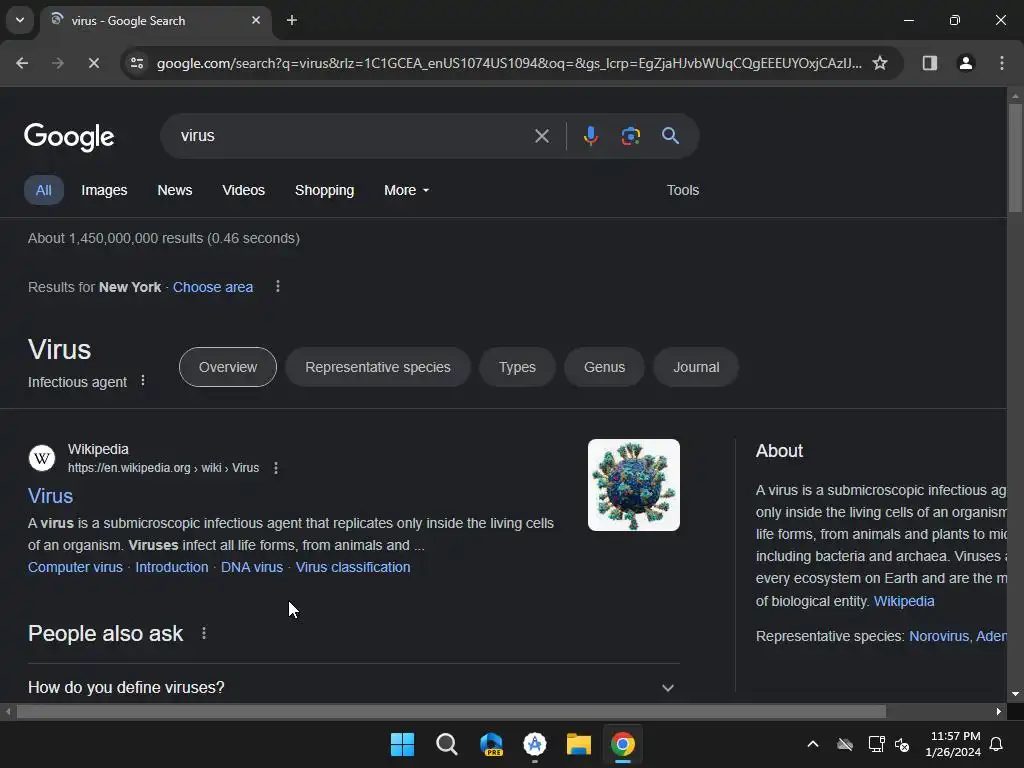The height and width of the screenshot is (768, 1024).
Task: Open the Introduction sublink
Action: point(172,568)
